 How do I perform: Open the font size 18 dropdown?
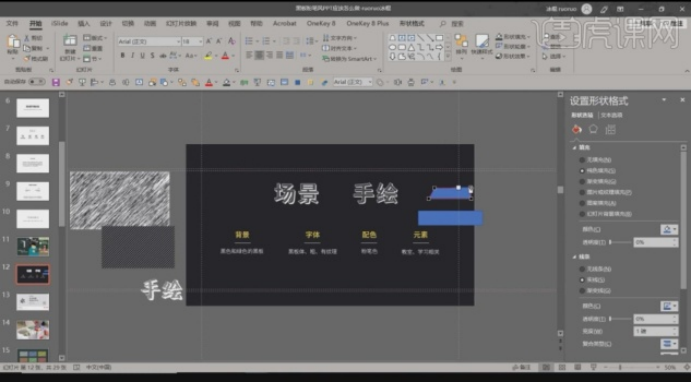200,41
